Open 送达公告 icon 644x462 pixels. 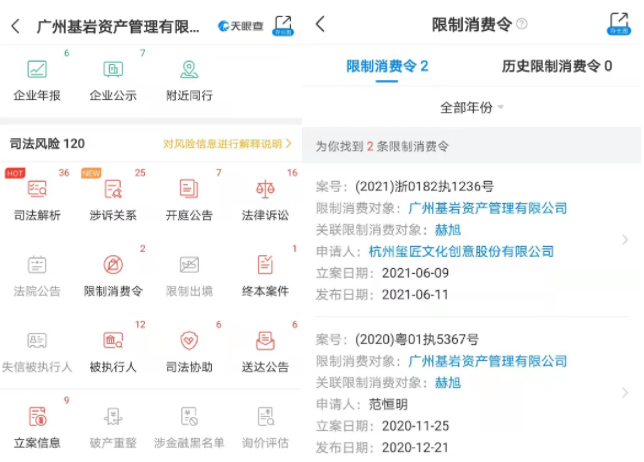click(265, 340)
